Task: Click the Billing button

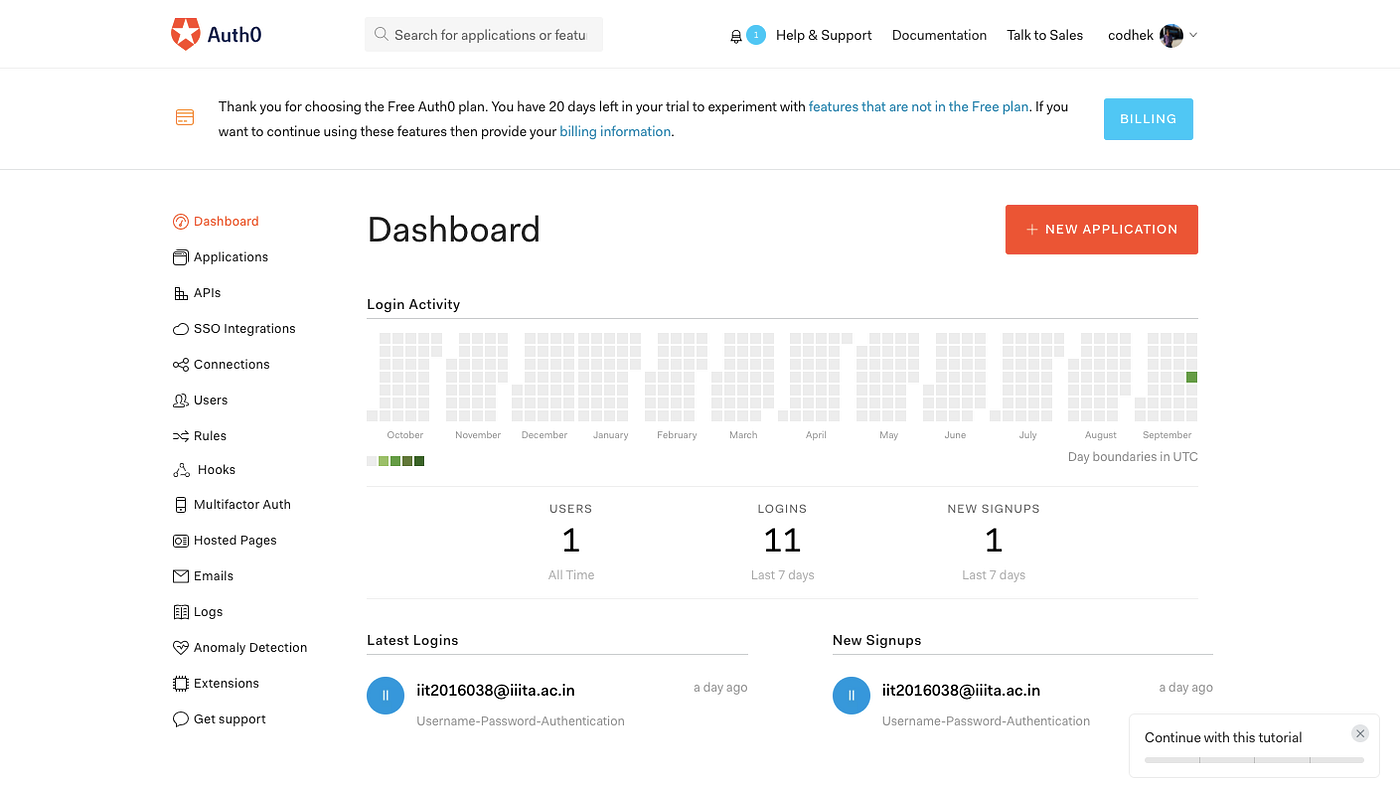Action: (x=1148, y=119)
